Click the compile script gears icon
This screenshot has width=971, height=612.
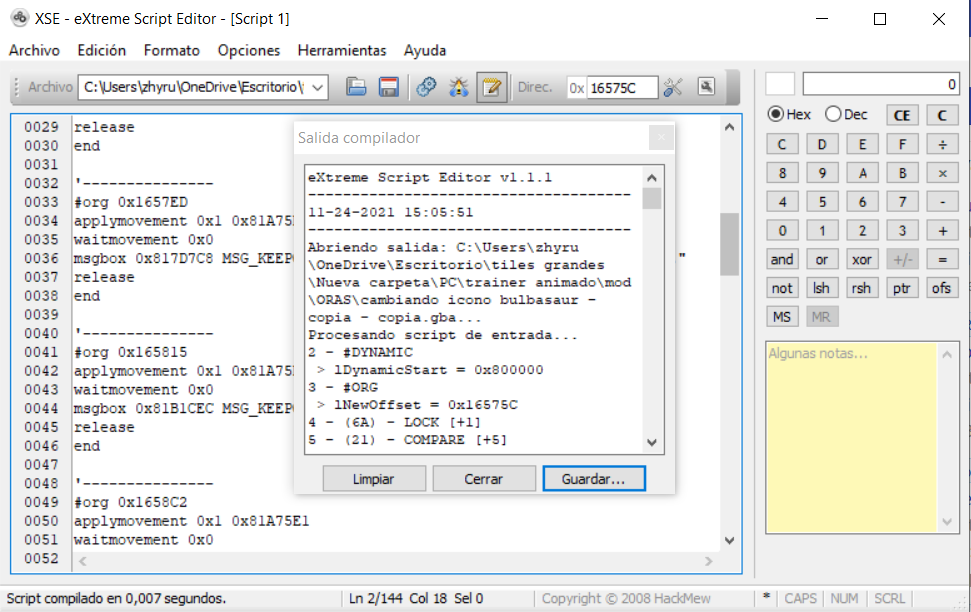point(427,88)
